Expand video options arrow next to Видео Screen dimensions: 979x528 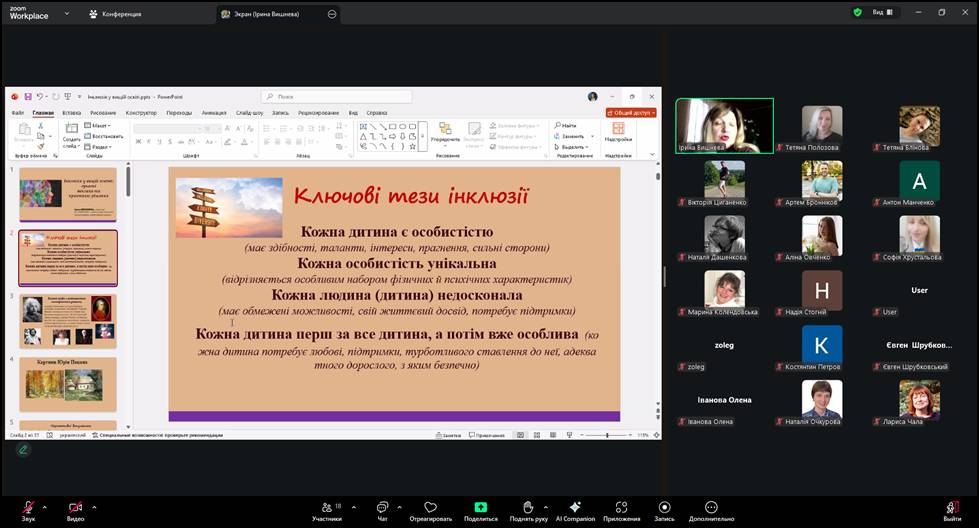tap(95, 506)
